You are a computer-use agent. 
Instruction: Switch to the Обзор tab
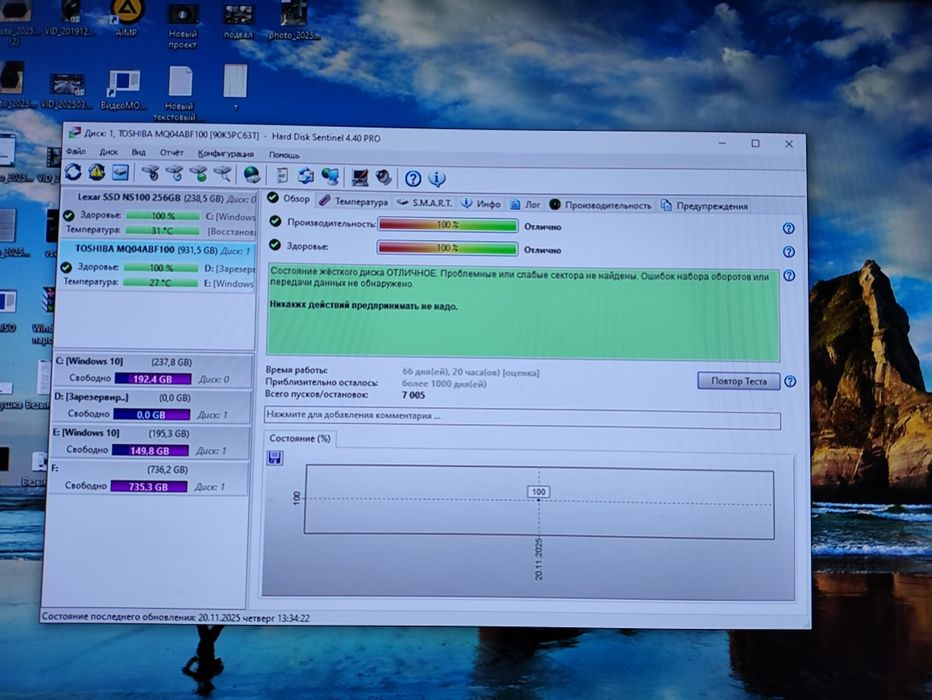pyautogui.click(x=289, y=198)
